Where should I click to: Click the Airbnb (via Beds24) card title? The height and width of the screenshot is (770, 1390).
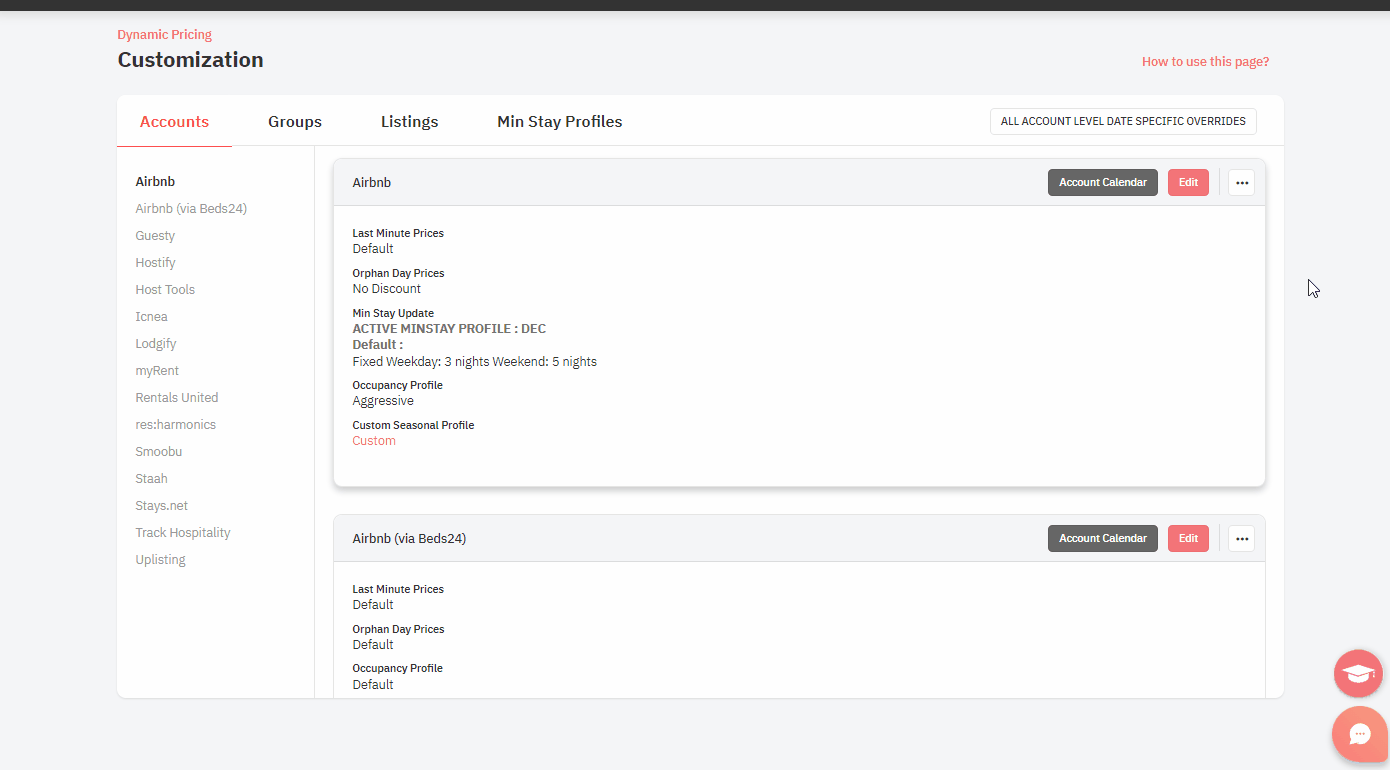[x=409, y=539]
